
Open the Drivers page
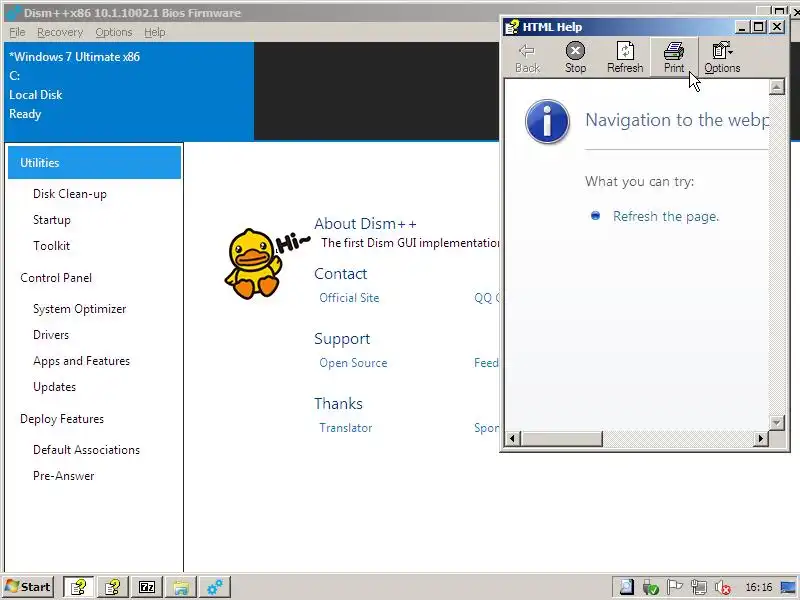(x=51, y=335)
